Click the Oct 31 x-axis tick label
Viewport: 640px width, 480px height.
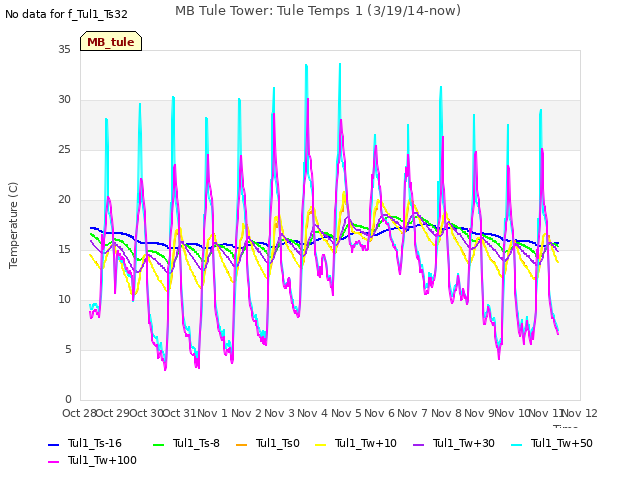click(x=180, y=413)
